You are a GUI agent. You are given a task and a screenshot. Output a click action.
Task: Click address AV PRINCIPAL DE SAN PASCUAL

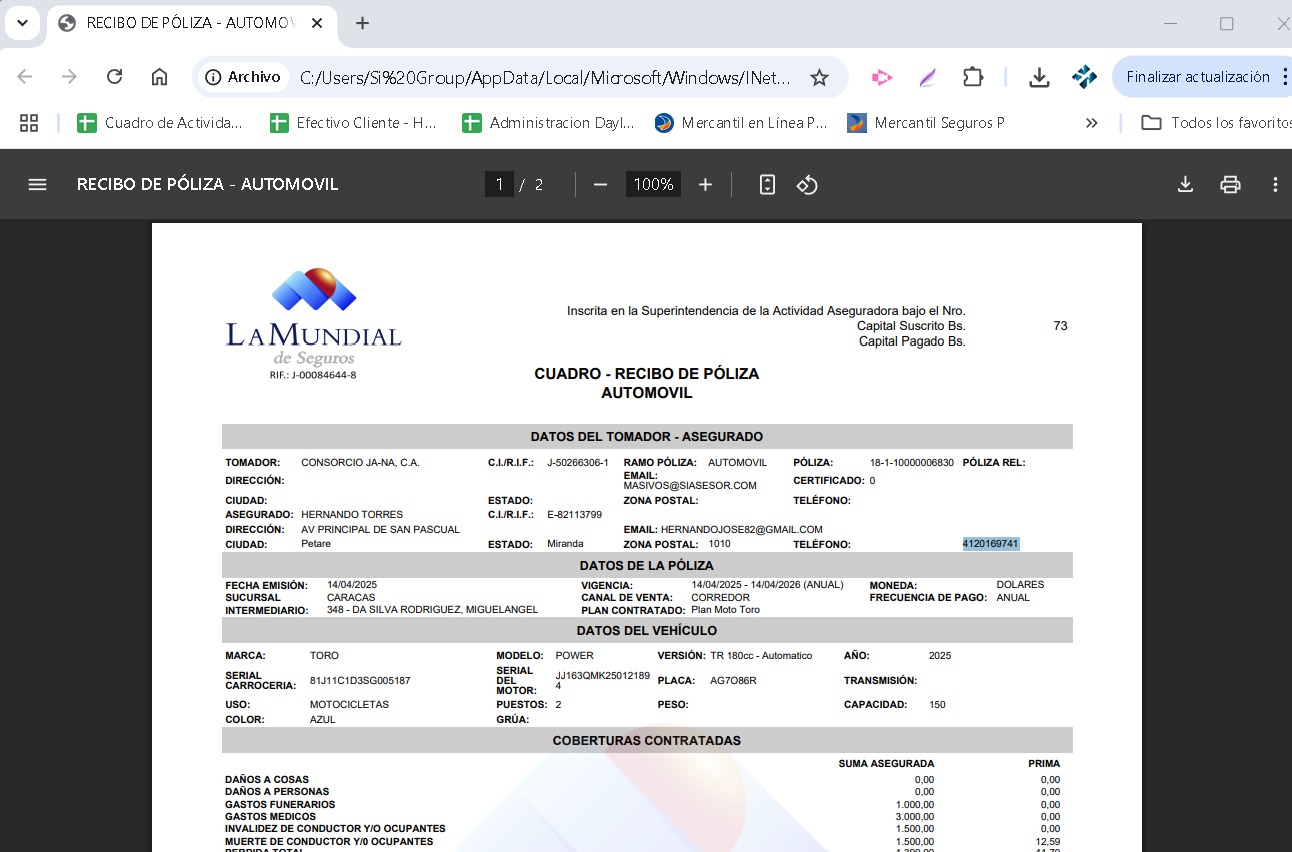click(380, 530)
